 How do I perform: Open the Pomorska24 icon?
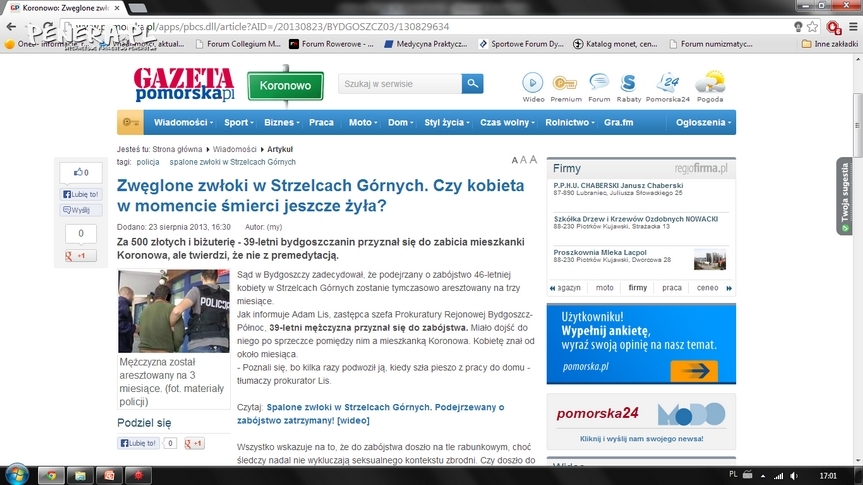pyautogui.click(x=668, y=83)
